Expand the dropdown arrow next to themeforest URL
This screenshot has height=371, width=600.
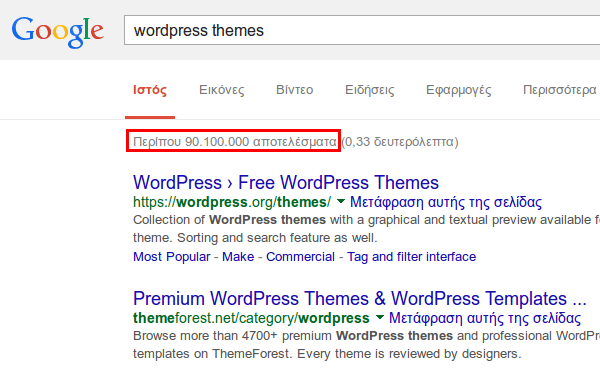tap(380, 317)
